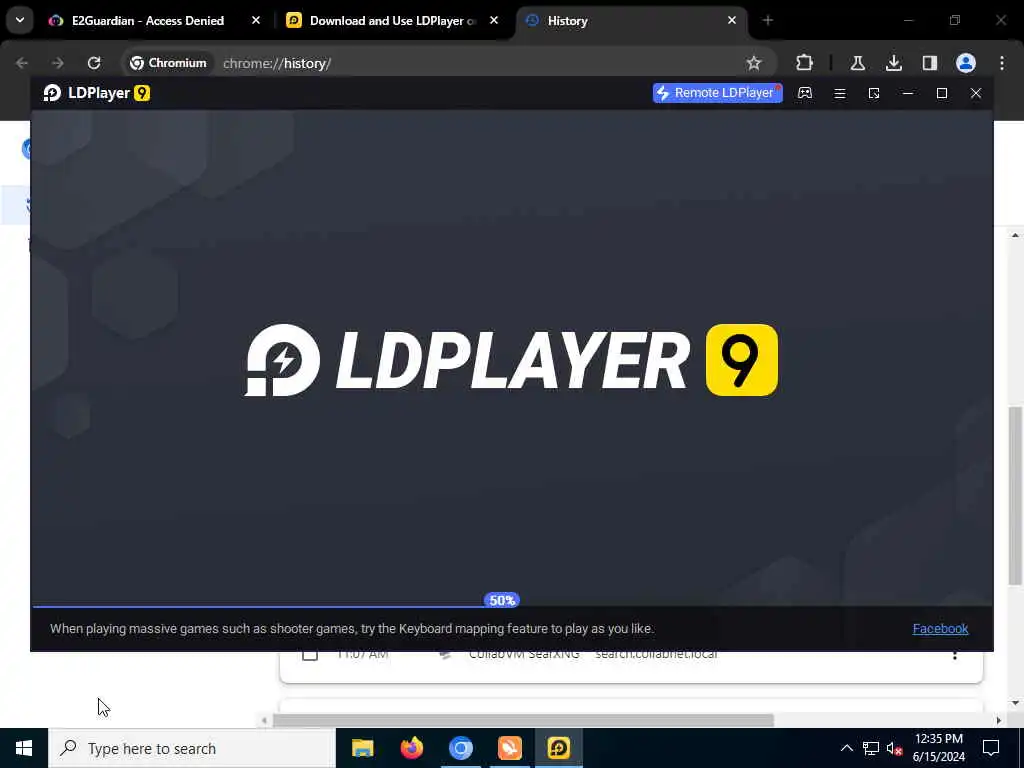This screenshot has height=768, width=1024.
Task: Open the Chromium extensions puzzle icon
Action: tap(805, 63)
